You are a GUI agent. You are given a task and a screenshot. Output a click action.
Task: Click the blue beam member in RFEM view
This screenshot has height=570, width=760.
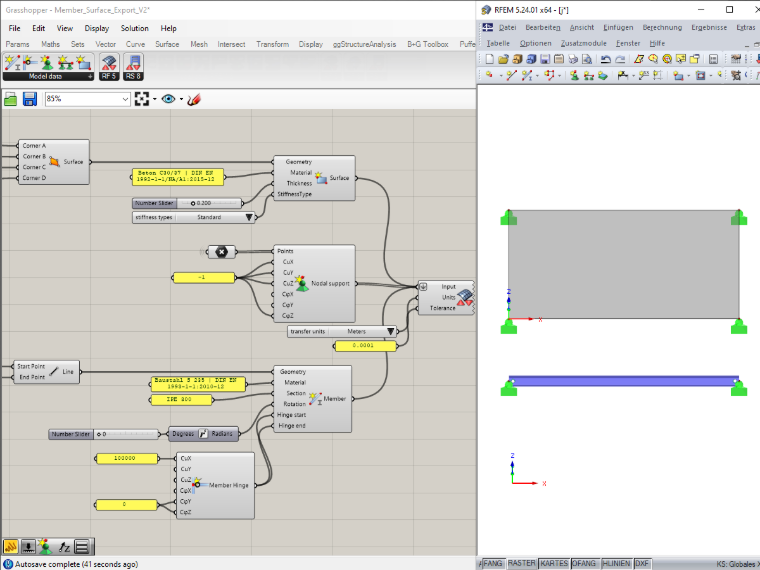(623, 381)
